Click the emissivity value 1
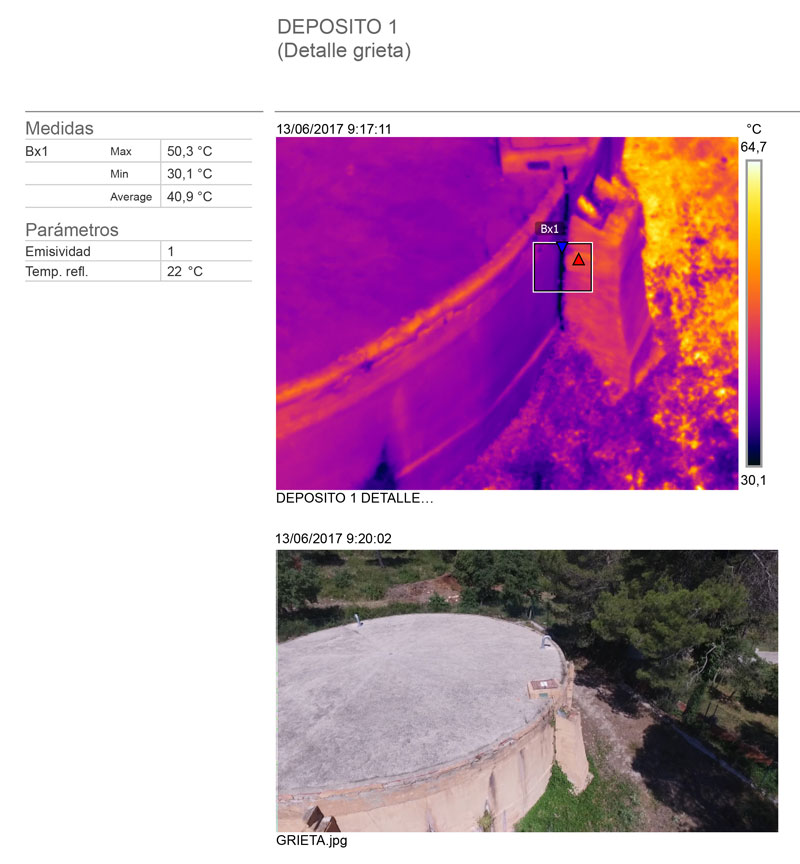Viewport: 800px width, 864px height. pos(171,251)
